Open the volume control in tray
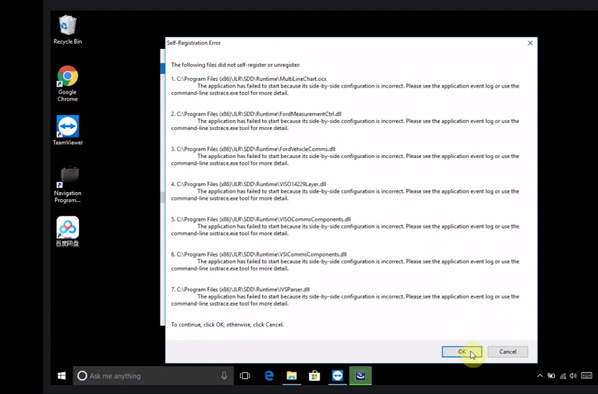The width and height of the screenshot is (598, 394). tap(573, 376)
